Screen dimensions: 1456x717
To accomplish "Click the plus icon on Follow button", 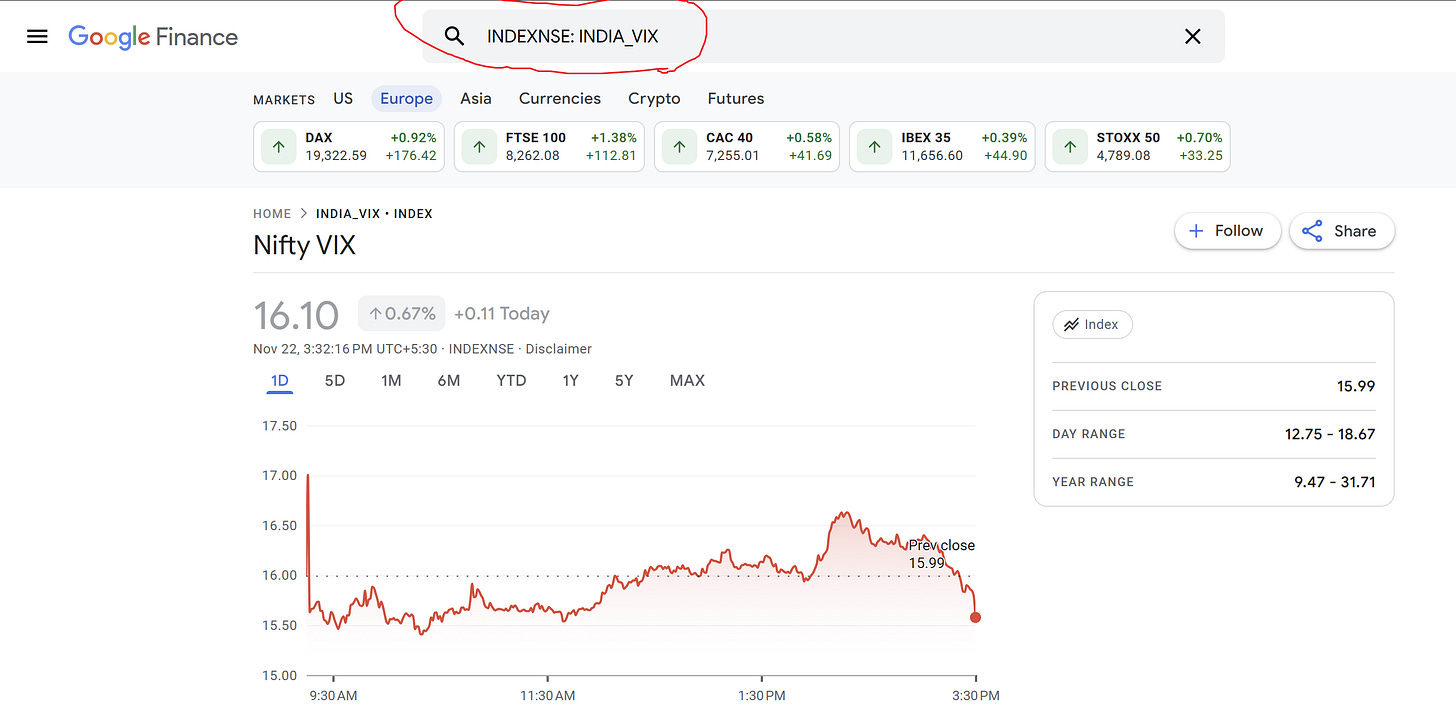I will [1198, 231].
